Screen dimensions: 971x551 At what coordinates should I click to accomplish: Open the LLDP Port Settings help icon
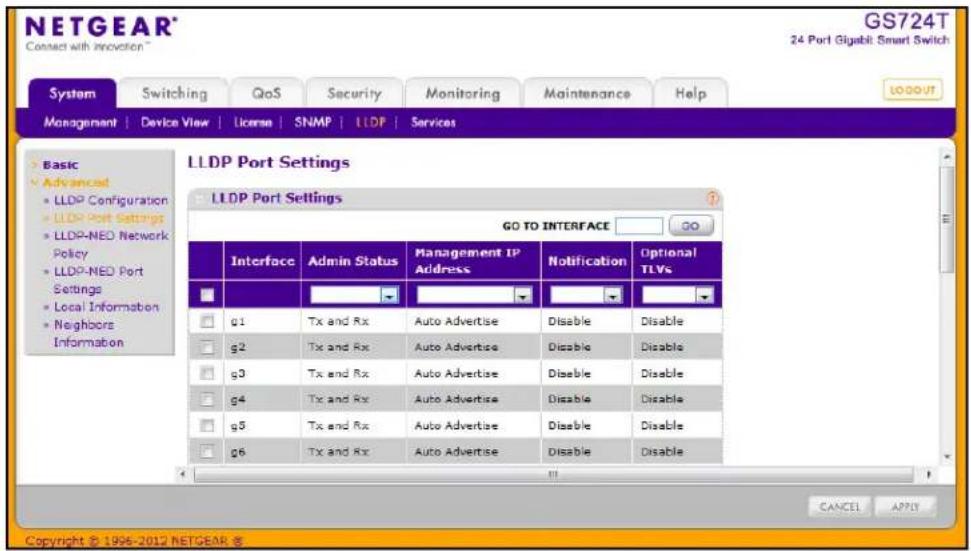coord(712,199)
